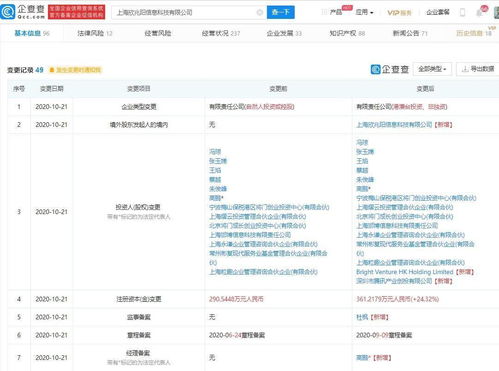Open 宁波梅山保税港区 investment center link in 变更后 column
Viewport: 499px width, 371px height.
[x=416, y=198]
